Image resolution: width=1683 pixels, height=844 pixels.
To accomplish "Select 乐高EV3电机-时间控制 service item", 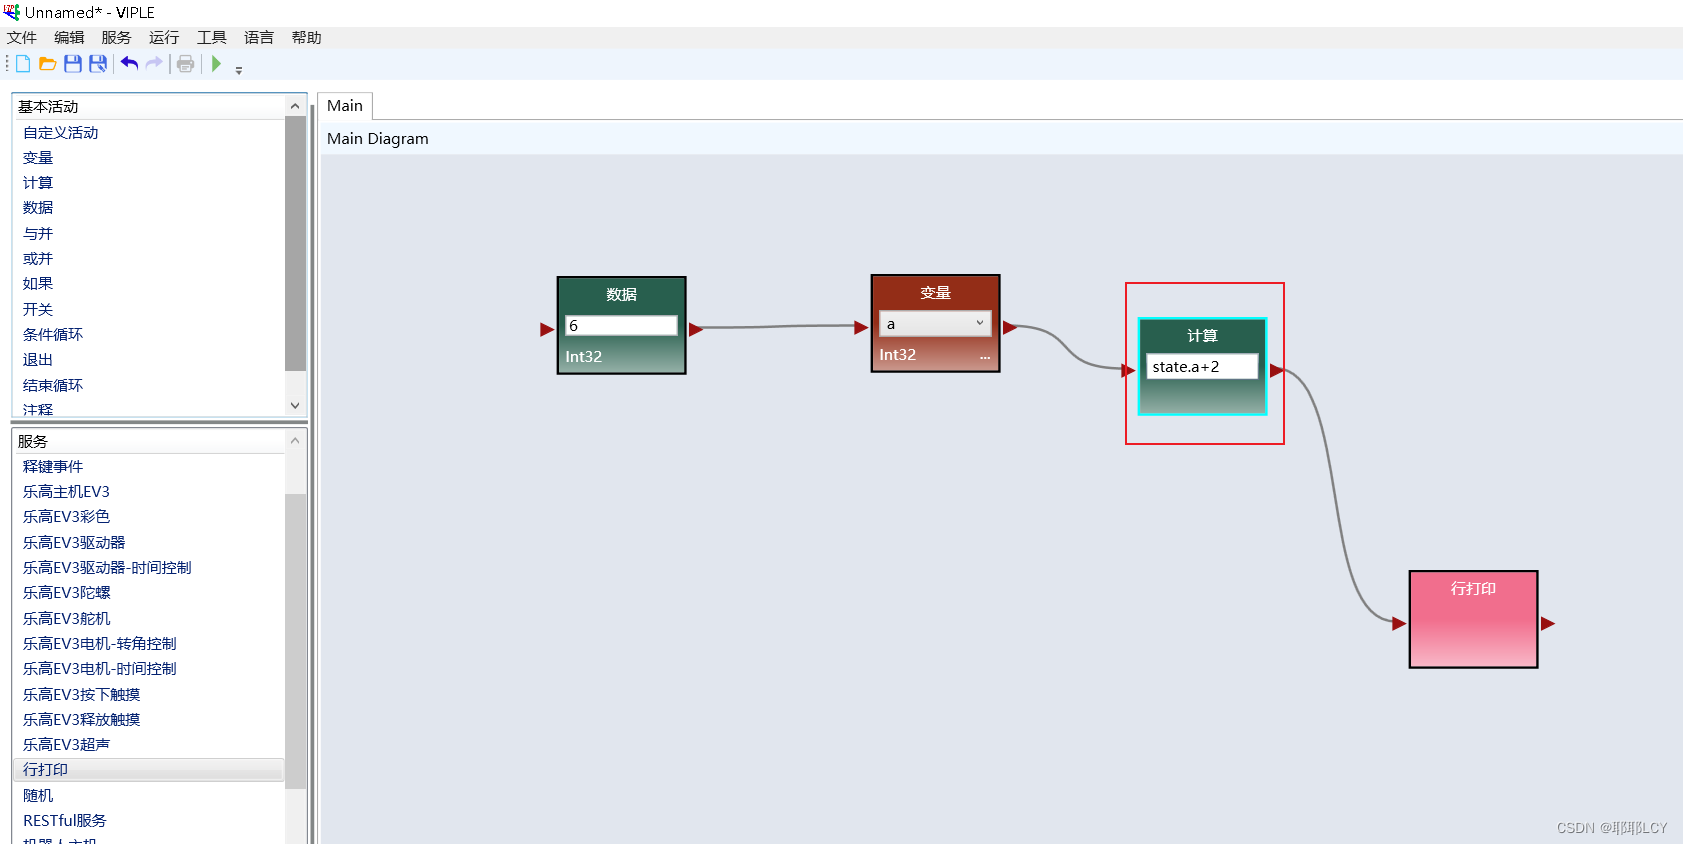I will coord(99,669).
